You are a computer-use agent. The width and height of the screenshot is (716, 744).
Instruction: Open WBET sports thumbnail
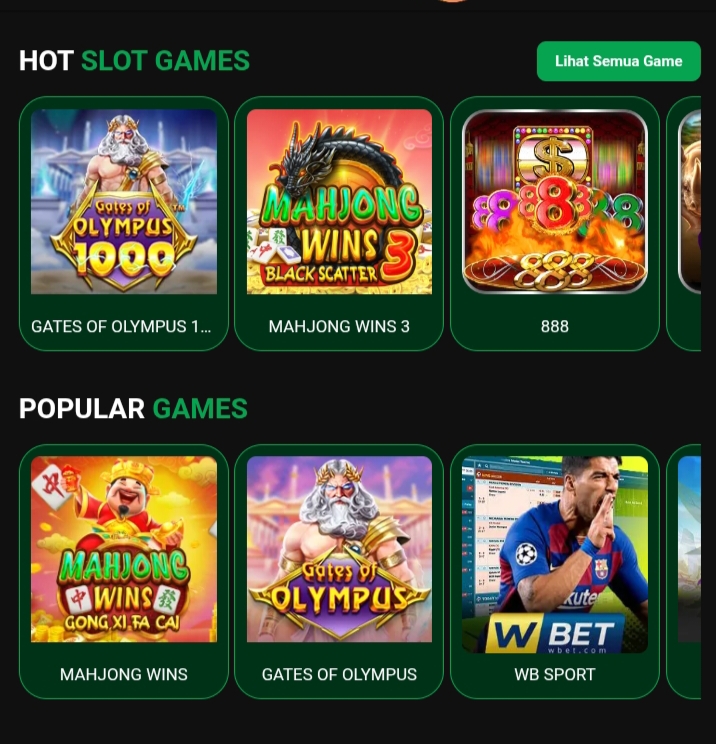click(555, 554)
